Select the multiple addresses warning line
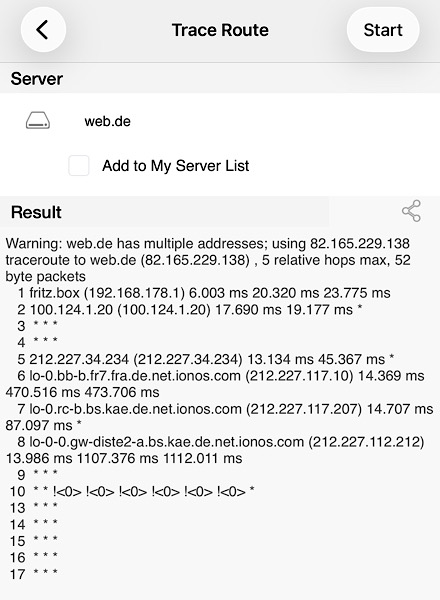Viewport: 440px width, 600px height. point(207,243)
